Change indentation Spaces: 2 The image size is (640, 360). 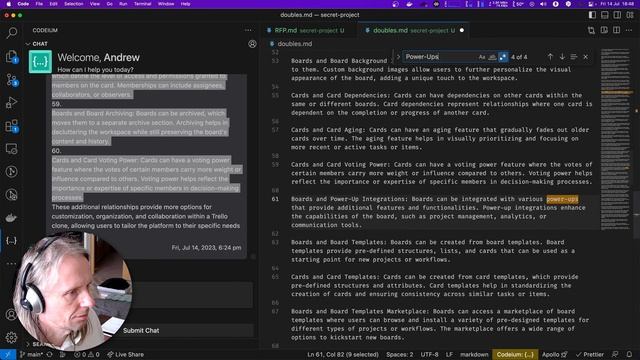click(x=400, y=354)
